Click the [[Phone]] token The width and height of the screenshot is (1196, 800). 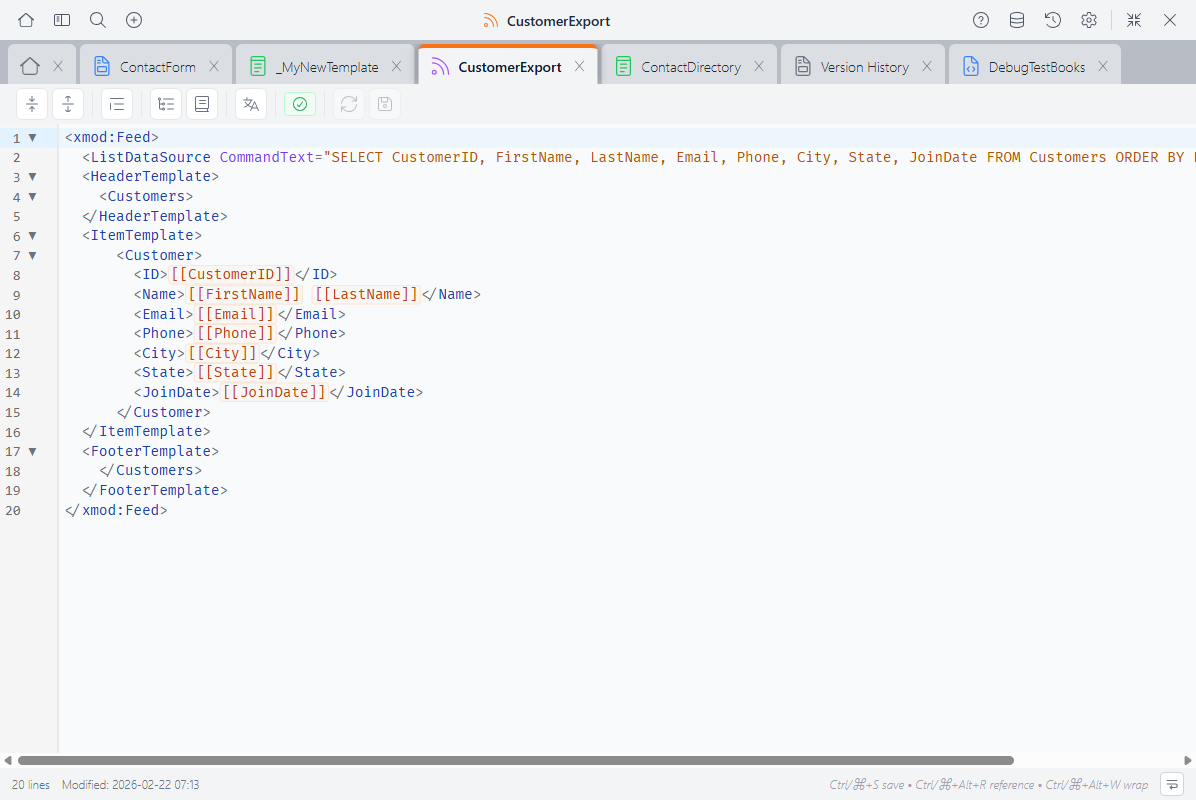(235, 333)
